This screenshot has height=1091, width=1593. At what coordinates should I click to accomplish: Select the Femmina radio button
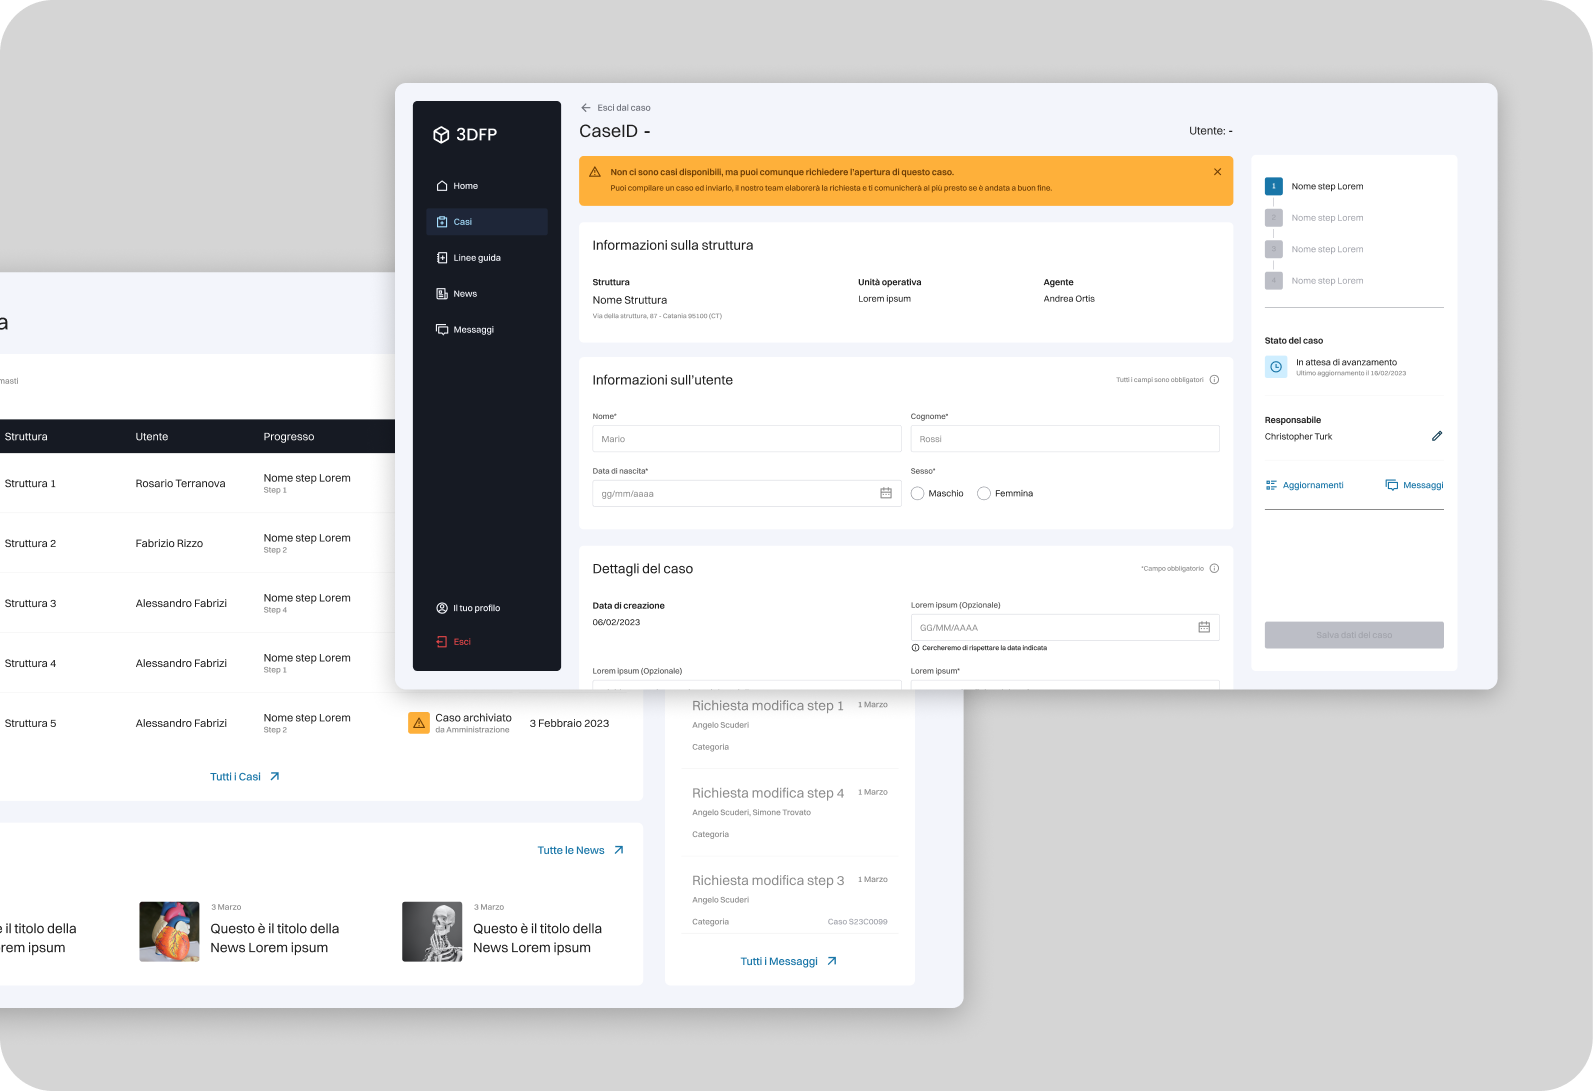pyautogui.click(x=984, y=494)
